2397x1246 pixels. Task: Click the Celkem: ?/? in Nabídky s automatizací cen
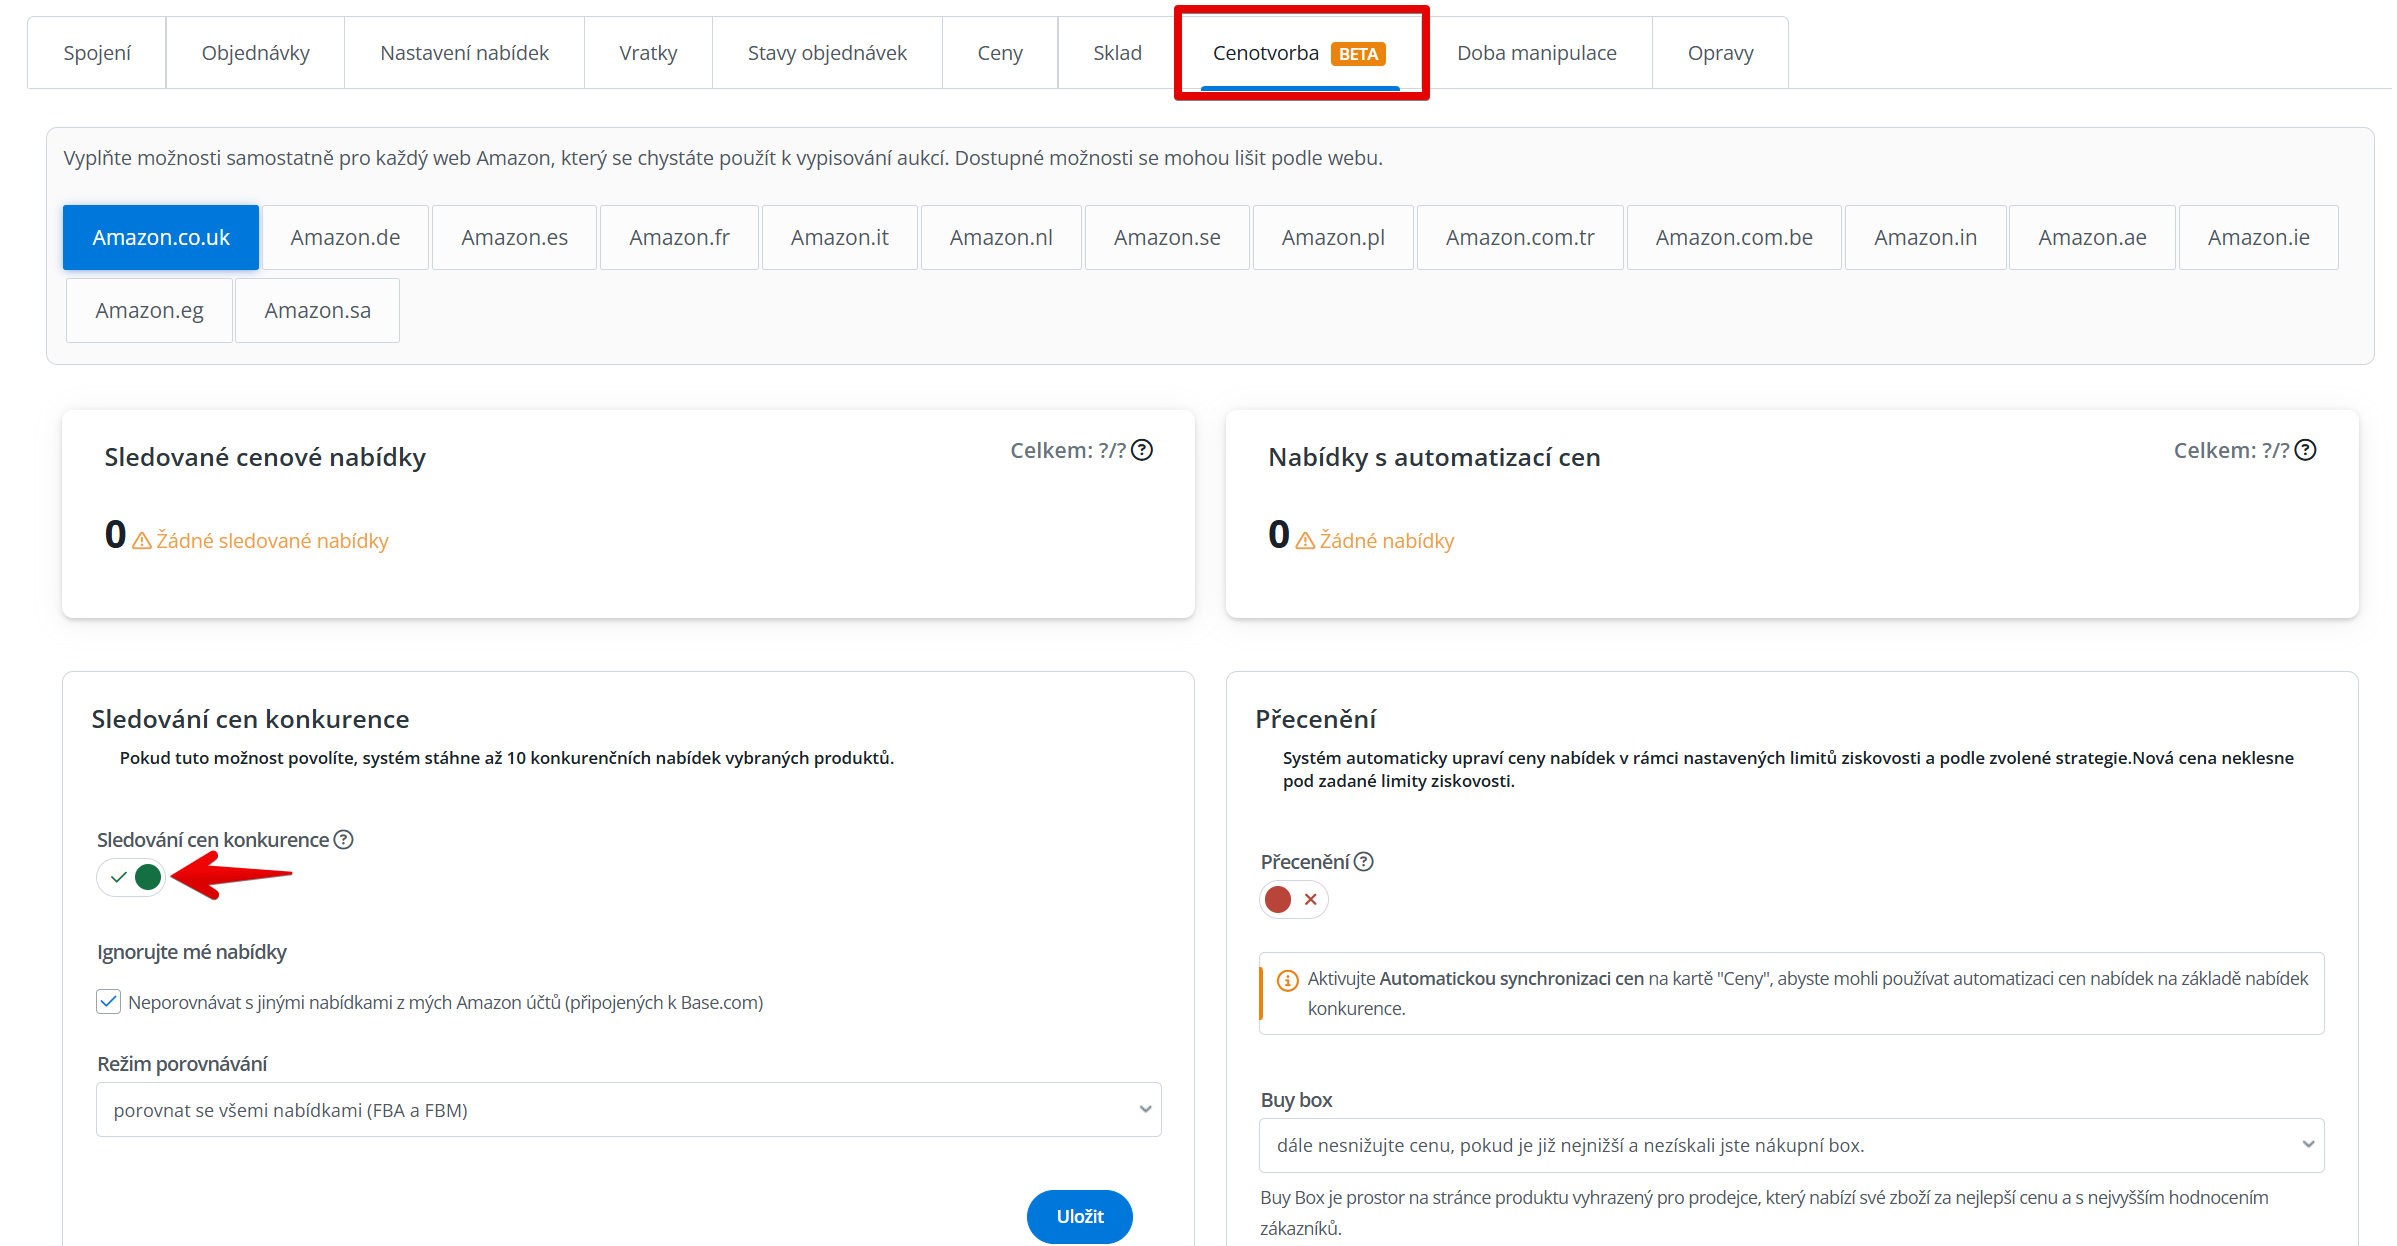pyautogui.click(x=2231, y=450)
